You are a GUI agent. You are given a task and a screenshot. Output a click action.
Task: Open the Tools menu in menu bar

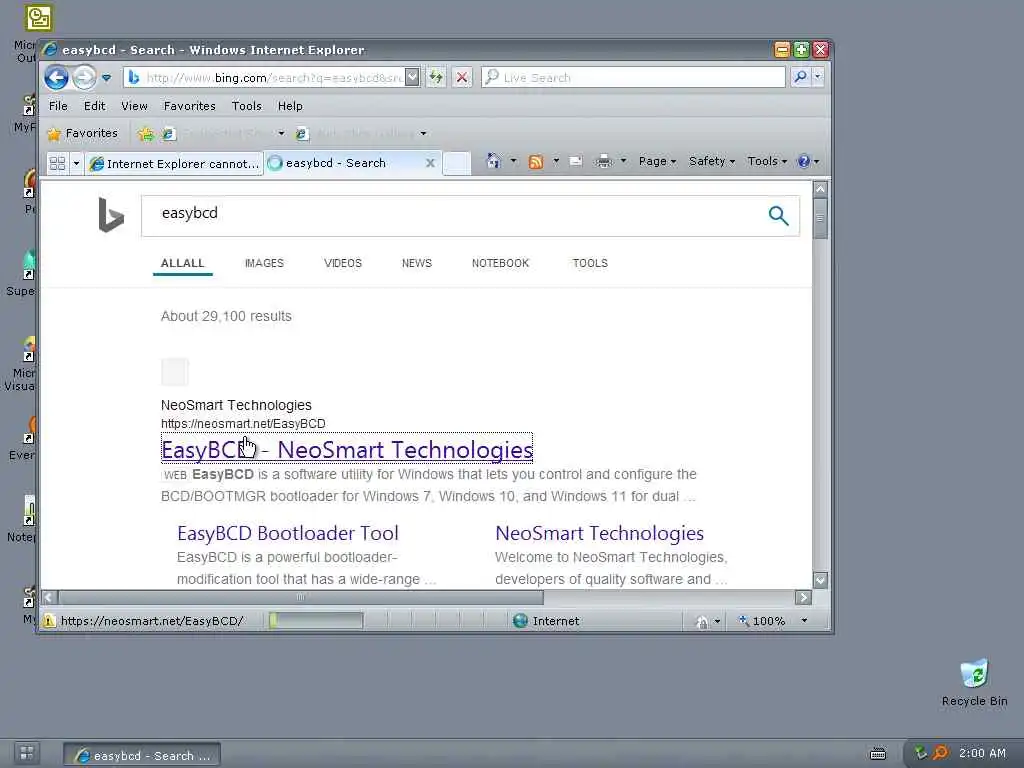coord(246,106)
